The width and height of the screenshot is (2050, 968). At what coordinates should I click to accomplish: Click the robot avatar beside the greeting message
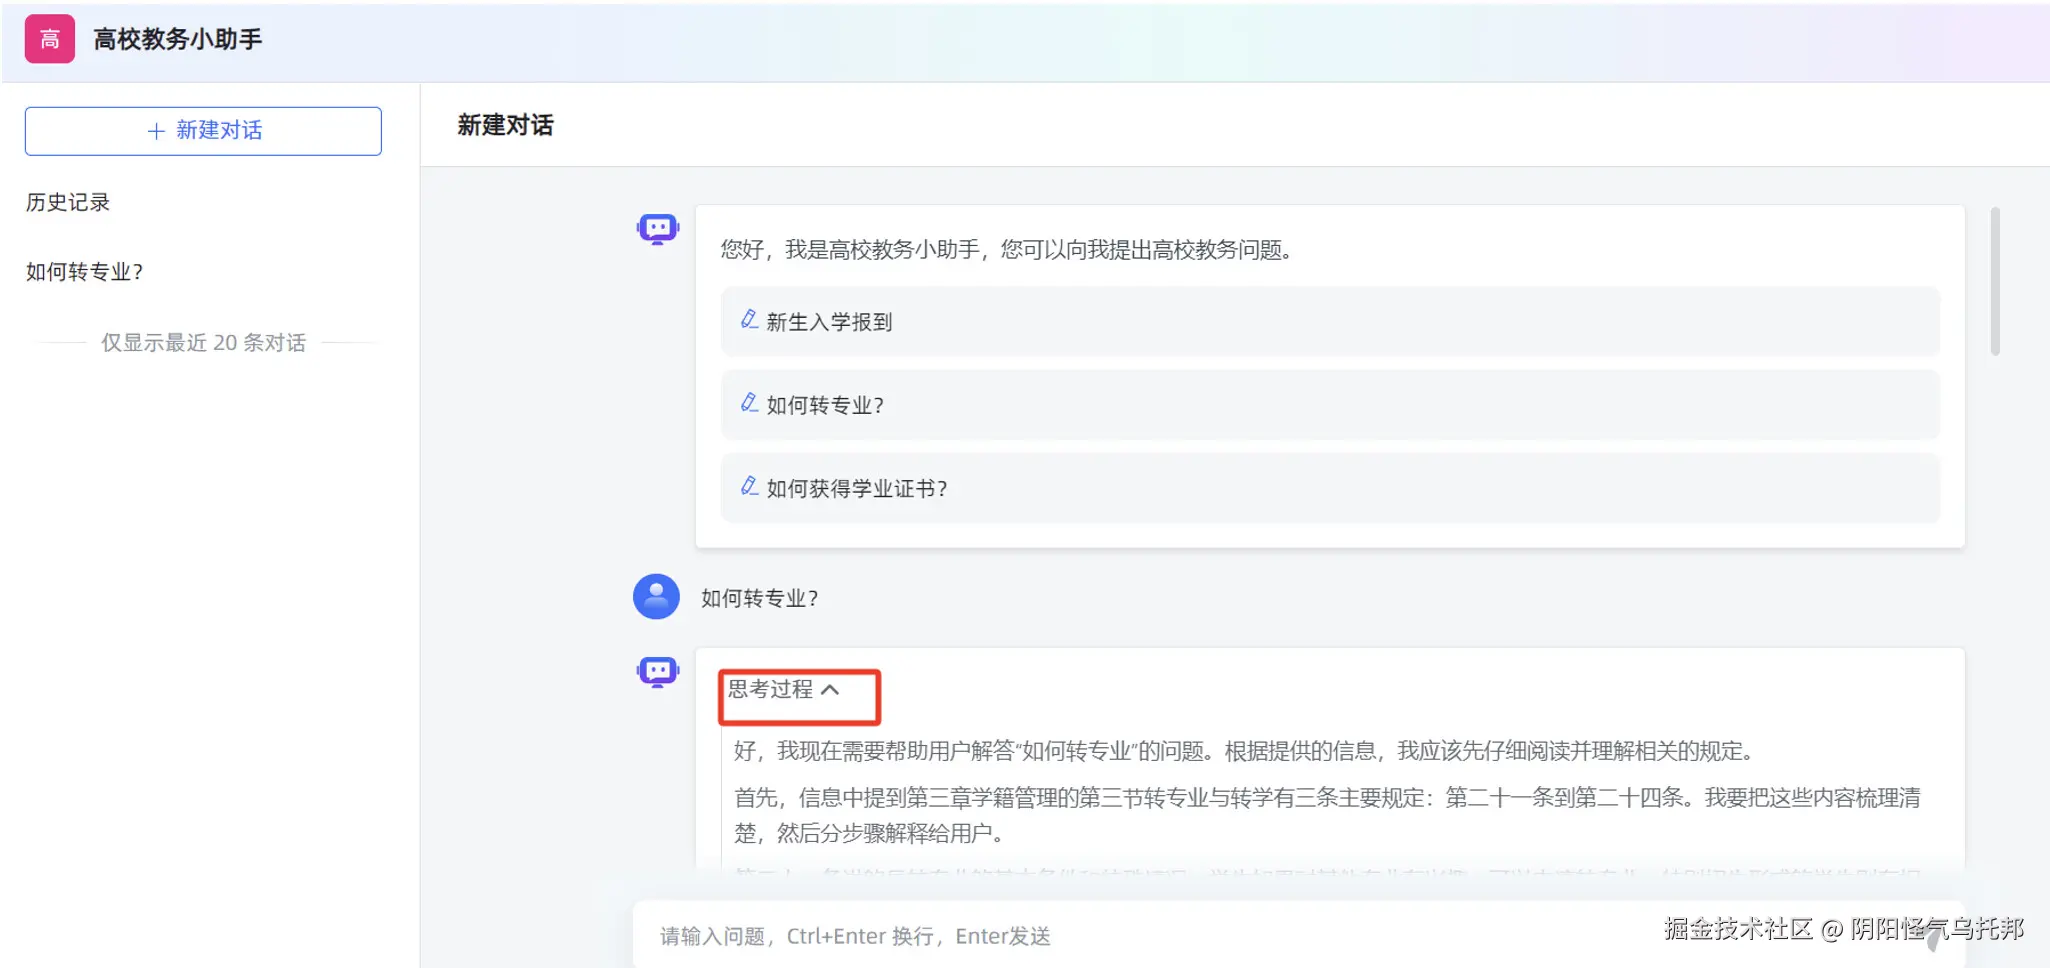[x=657, y=230]
